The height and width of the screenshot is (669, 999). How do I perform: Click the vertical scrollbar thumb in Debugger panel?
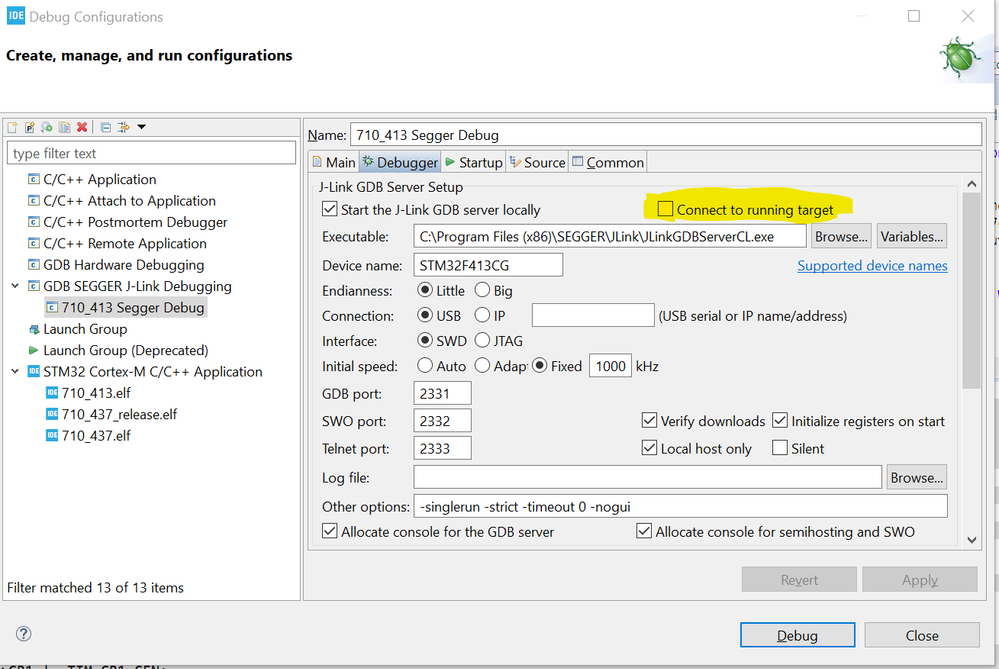[x=972, y=290]
